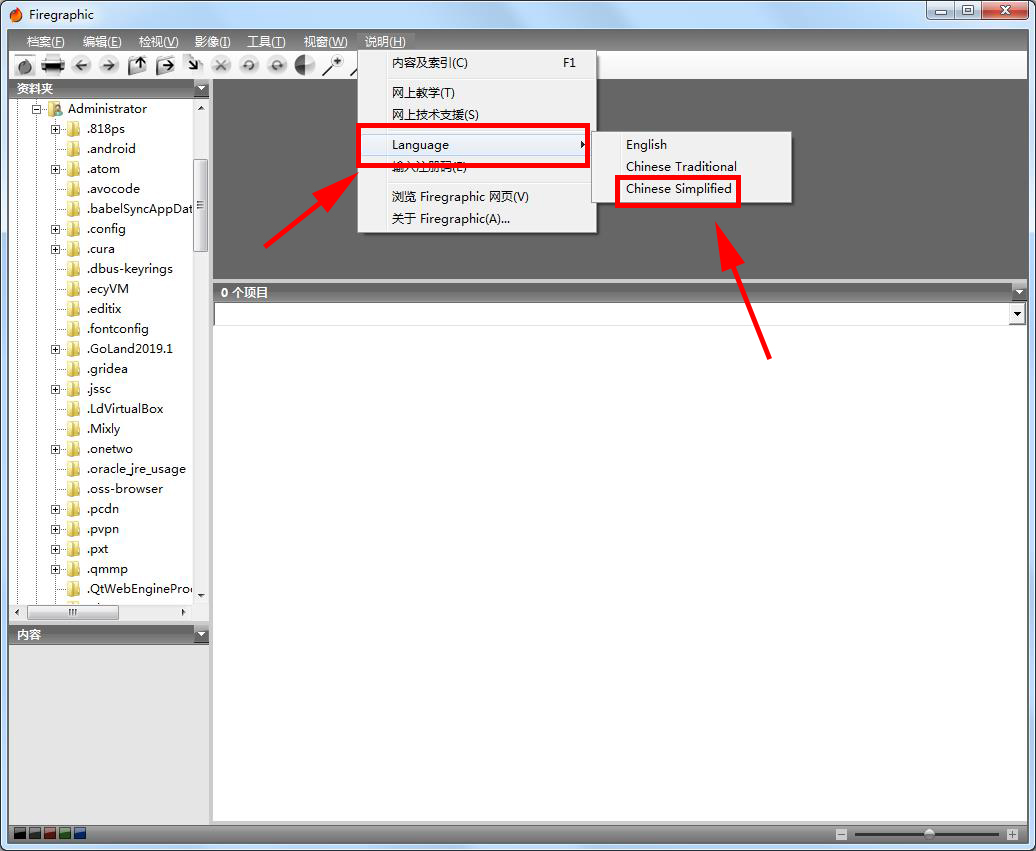This screenshot has width=1036, height=851.
Task: Click the magnifier zoom-in tool icon
Action: (x=332, y=65)
